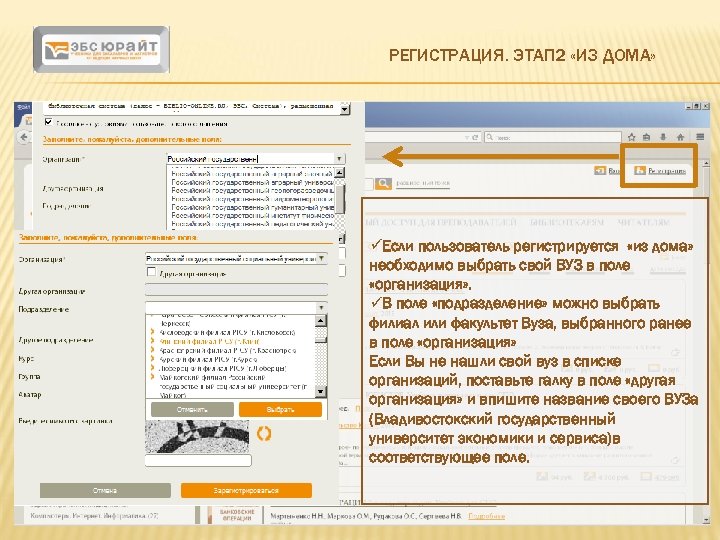Click the down arrow of the Подразделение list scrollbar
The width and height of the screenshot is (720, 540).
point(321,391)
